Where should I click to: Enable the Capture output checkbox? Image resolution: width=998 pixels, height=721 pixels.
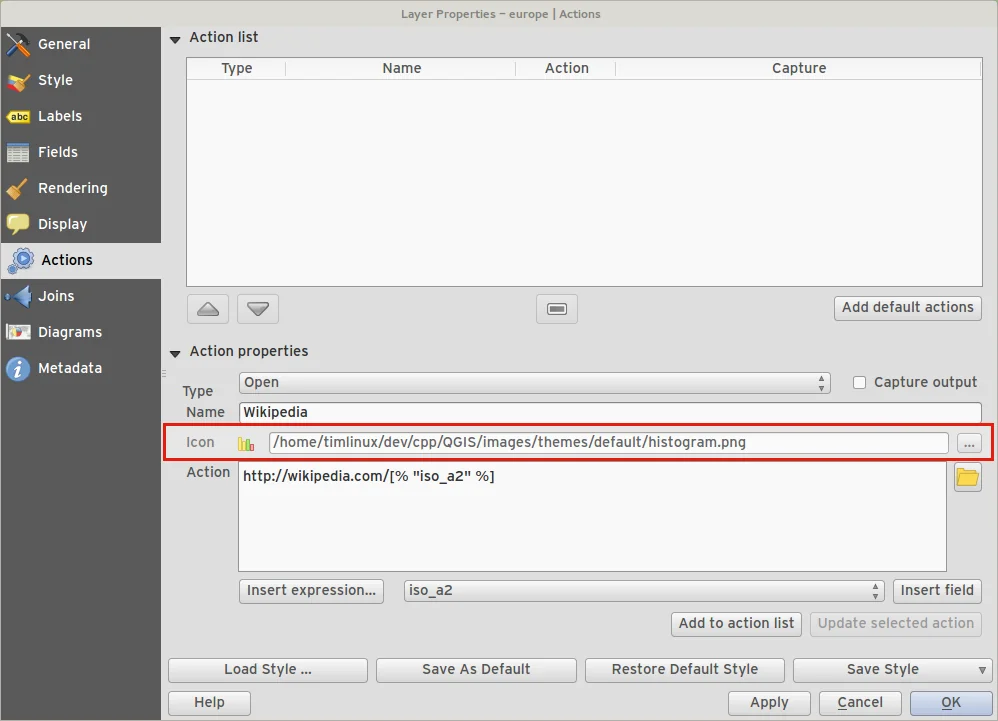[x=859, y=382]
